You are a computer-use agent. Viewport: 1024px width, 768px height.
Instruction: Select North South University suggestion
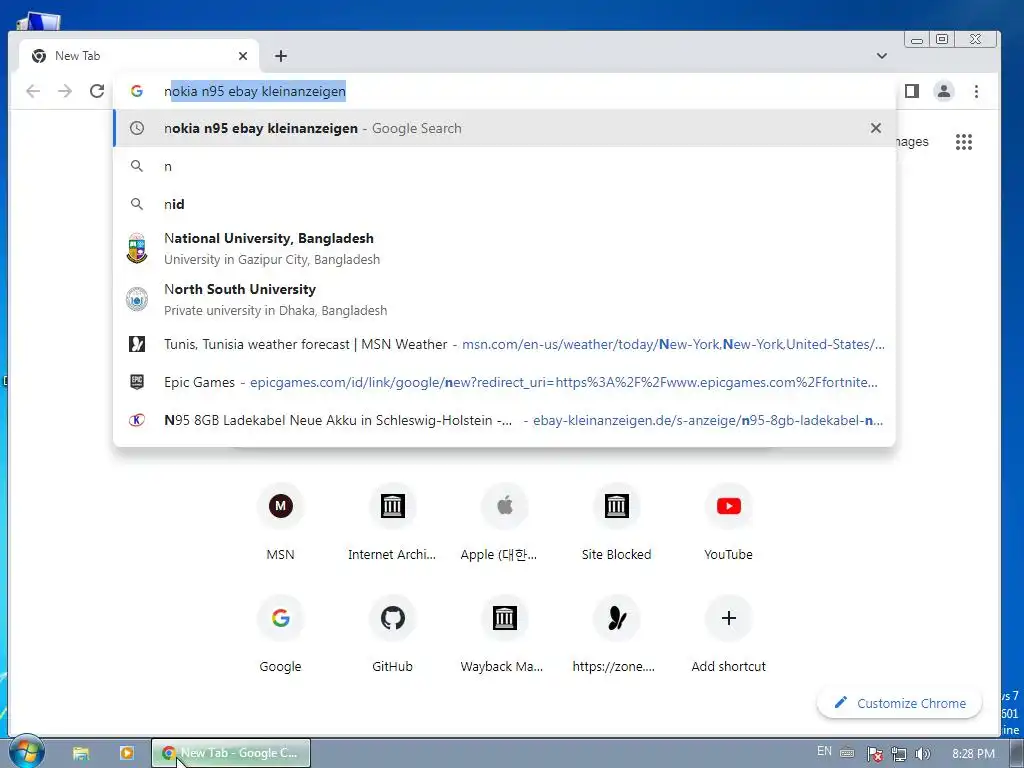[504, 300]
